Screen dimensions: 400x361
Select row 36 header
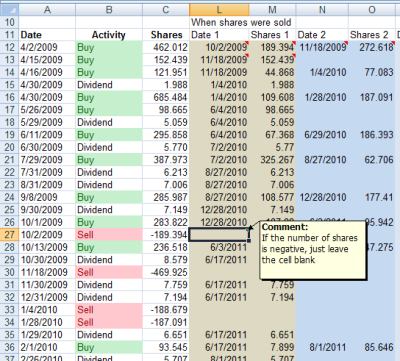(x=9, y=347)
